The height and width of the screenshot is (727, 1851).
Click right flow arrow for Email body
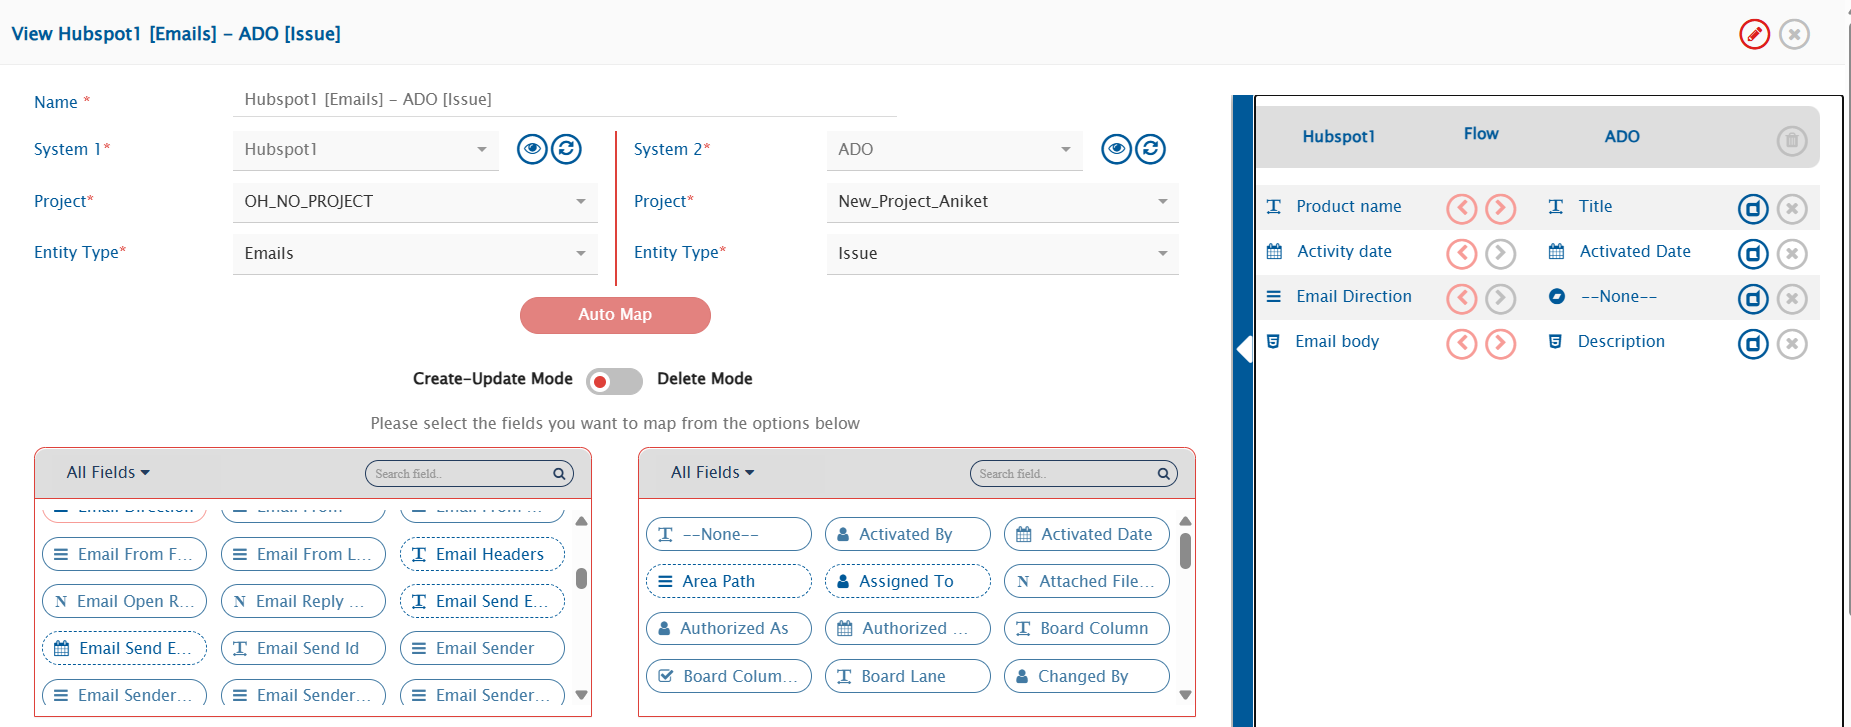click(1500, 344)
